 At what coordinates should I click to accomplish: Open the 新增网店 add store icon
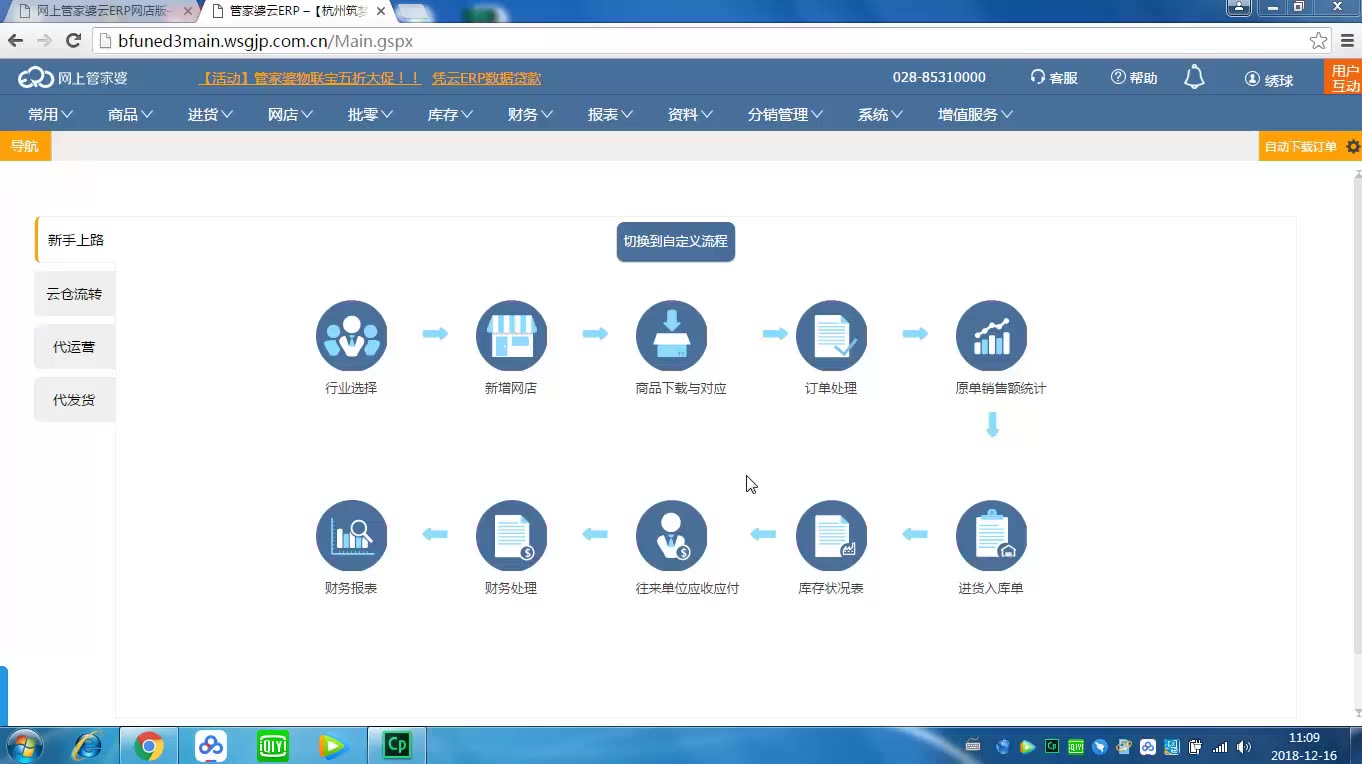coord(511,336)
